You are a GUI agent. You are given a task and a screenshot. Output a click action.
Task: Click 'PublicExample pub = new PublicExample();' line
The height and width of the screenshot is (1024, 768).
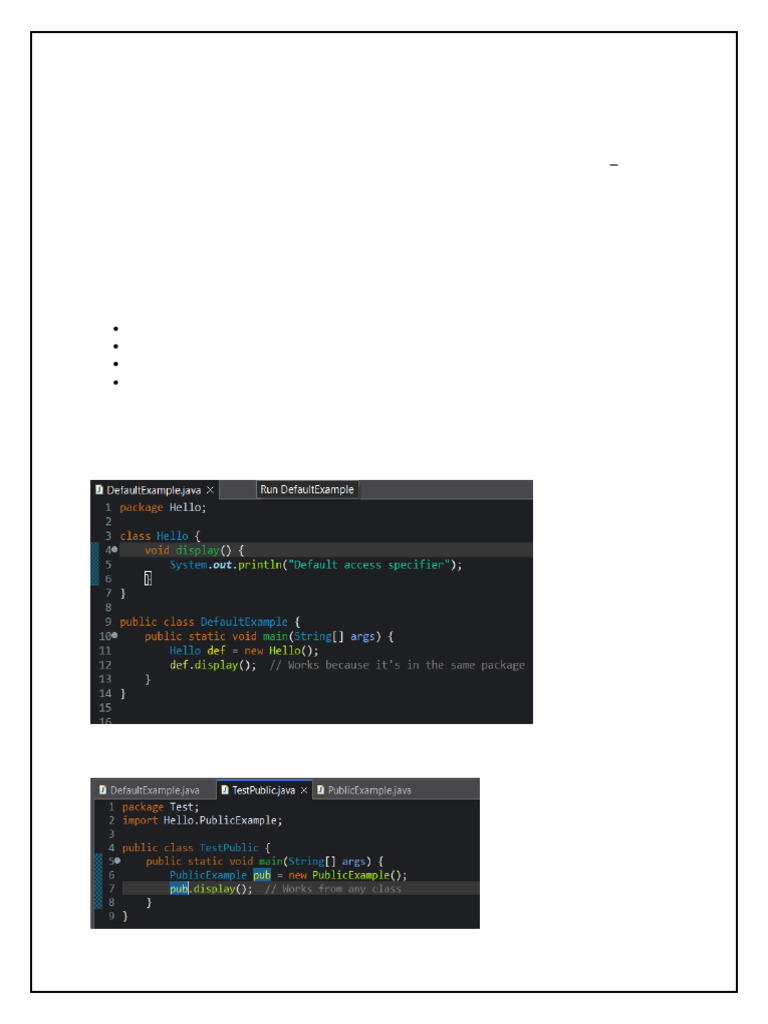(288, 875)
